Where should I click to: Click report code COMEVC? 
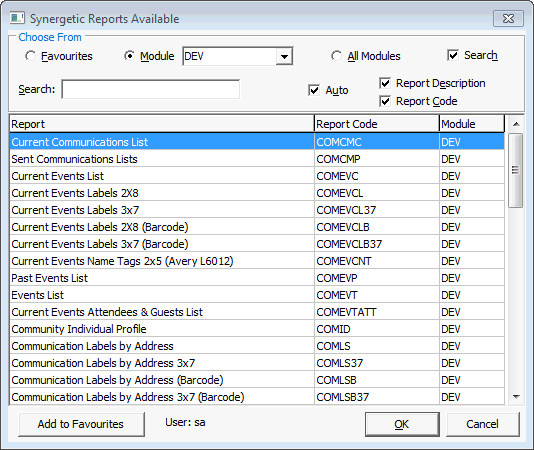377,176
